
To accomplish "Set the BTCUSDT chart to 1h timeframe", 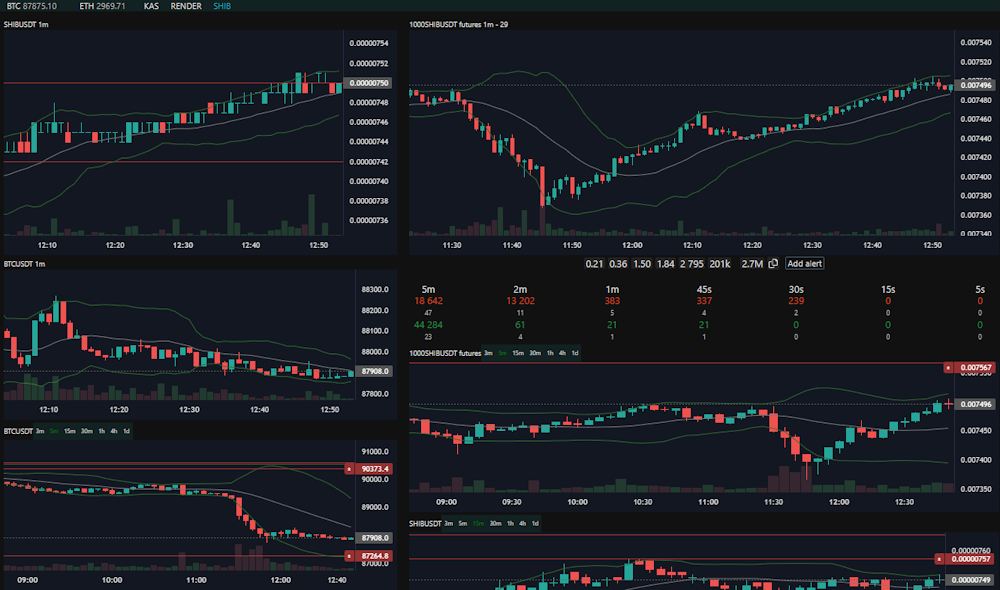I will 101,431.
